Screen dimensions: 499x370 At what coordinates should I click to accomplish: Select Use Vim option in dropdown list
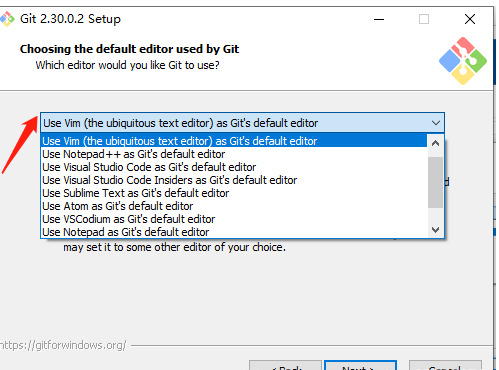(x=234, y=141)
